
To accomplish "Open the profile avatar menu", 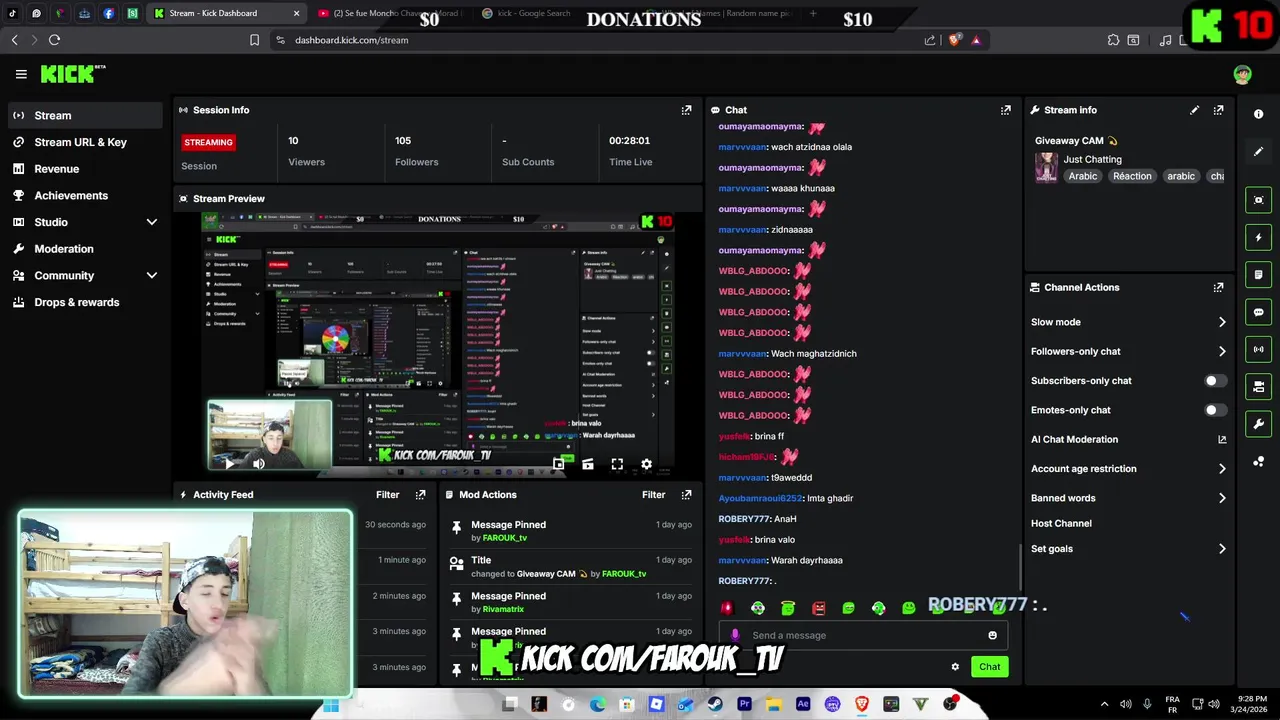I will pos(1242,74).
